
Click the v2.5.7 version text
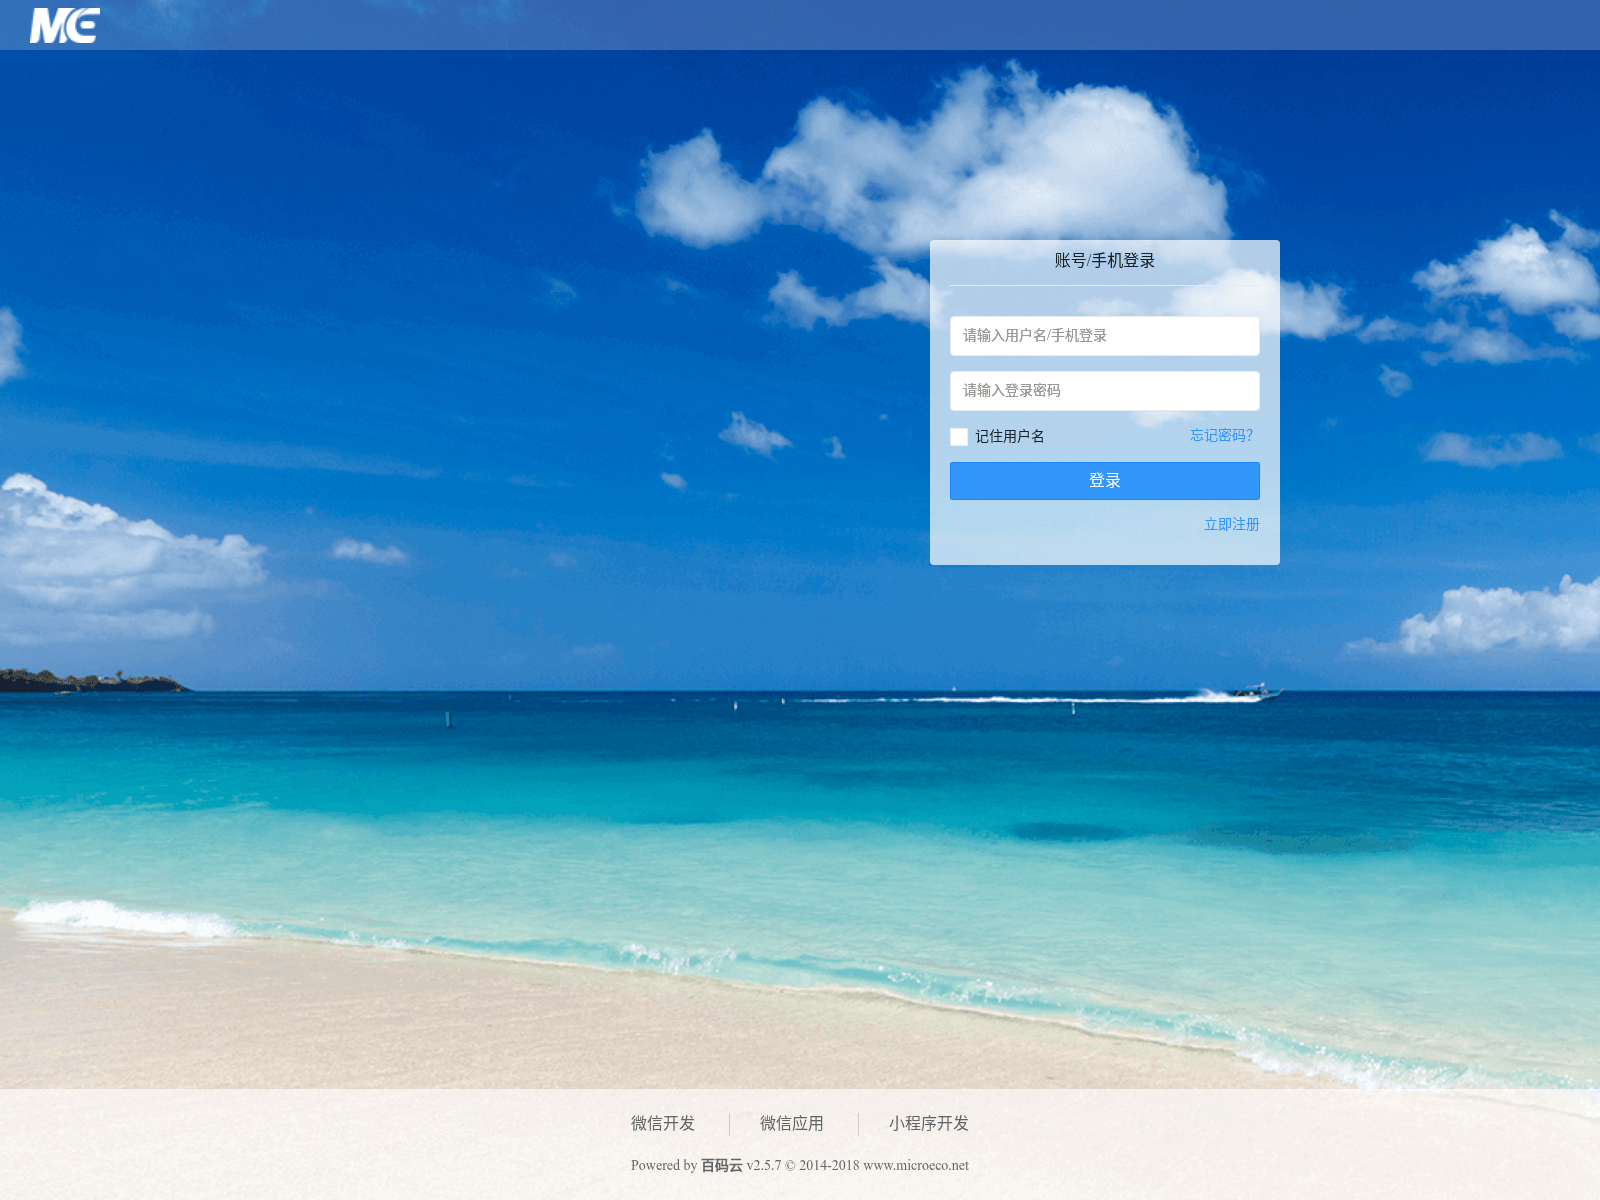[763, 1166]
